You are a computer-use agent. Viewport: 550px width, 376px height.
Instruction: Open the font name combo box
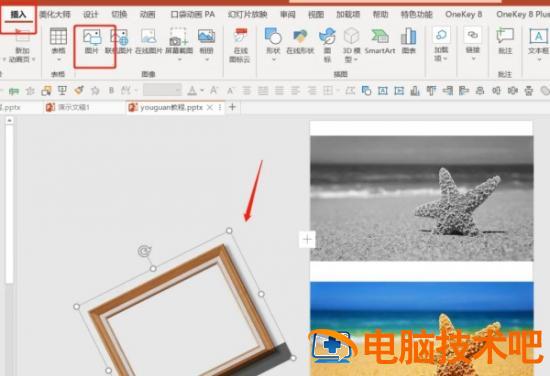click(162, 90)
